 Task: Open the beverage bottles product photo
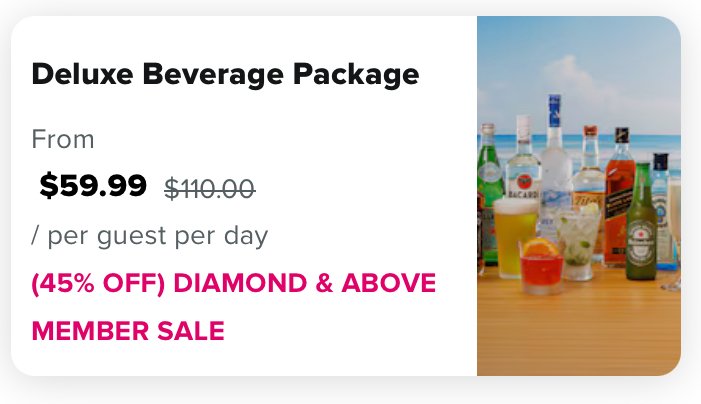578,196
